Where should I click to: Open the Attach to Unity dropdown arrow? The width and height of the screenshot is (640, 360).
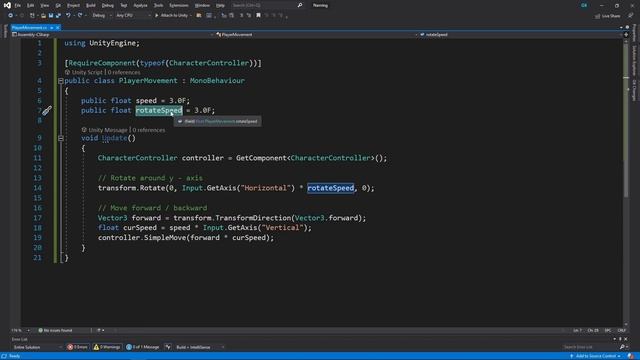coord(191,16)
